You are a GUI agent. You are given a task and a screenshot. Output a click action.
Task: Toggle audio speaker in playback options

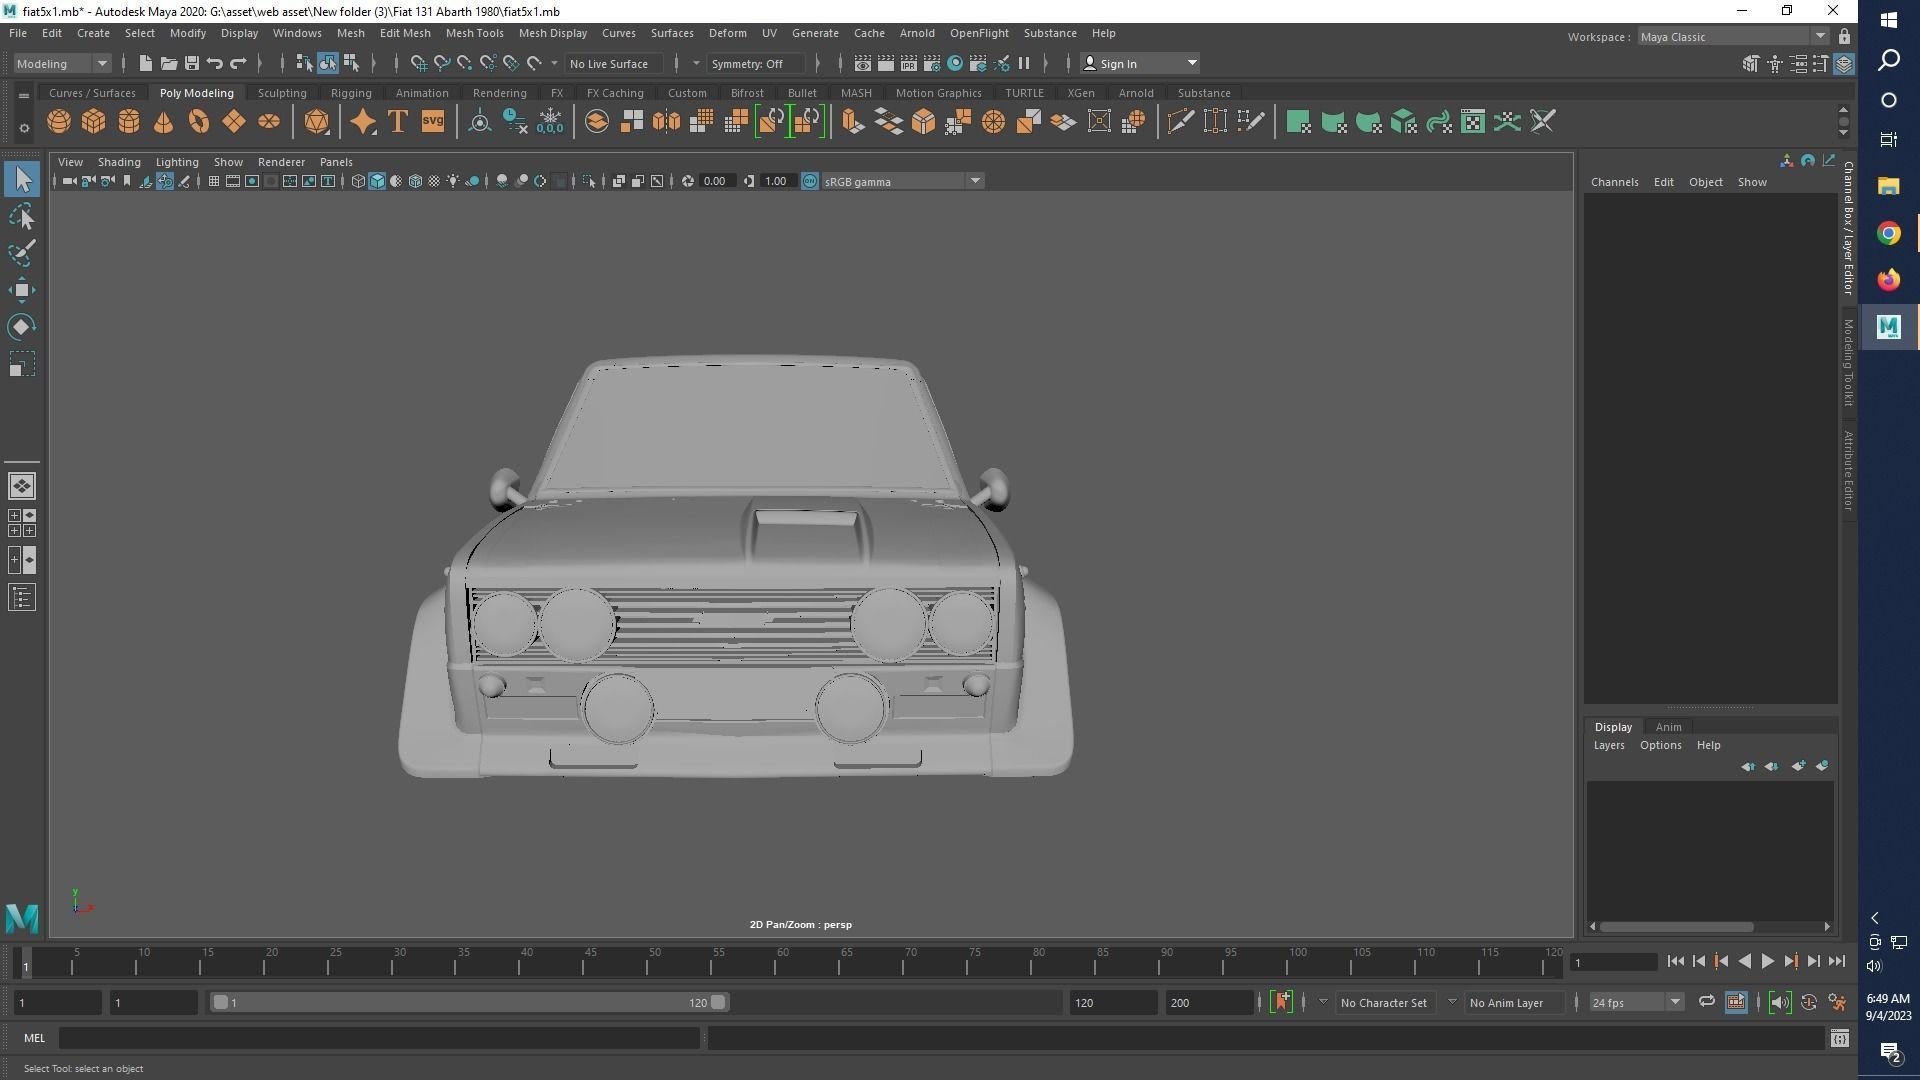pyautogui.click(x=1779, y=1002)
